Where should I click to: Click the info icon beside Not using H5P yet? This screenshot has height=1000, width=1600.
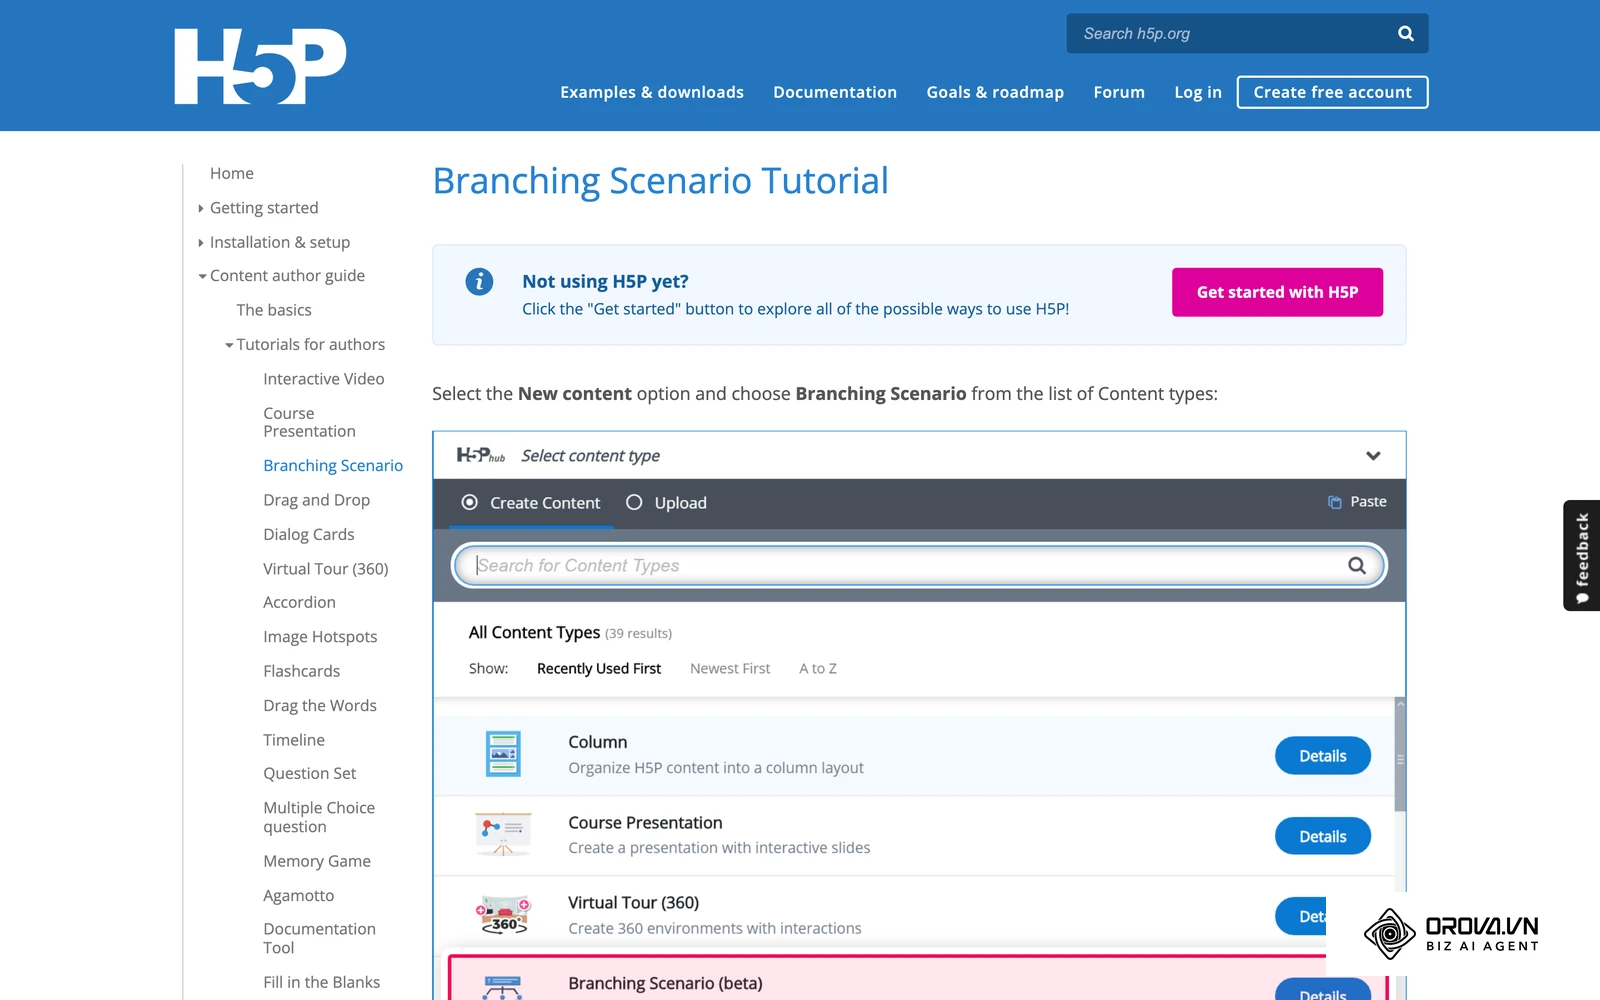click(x=479, y=282)
